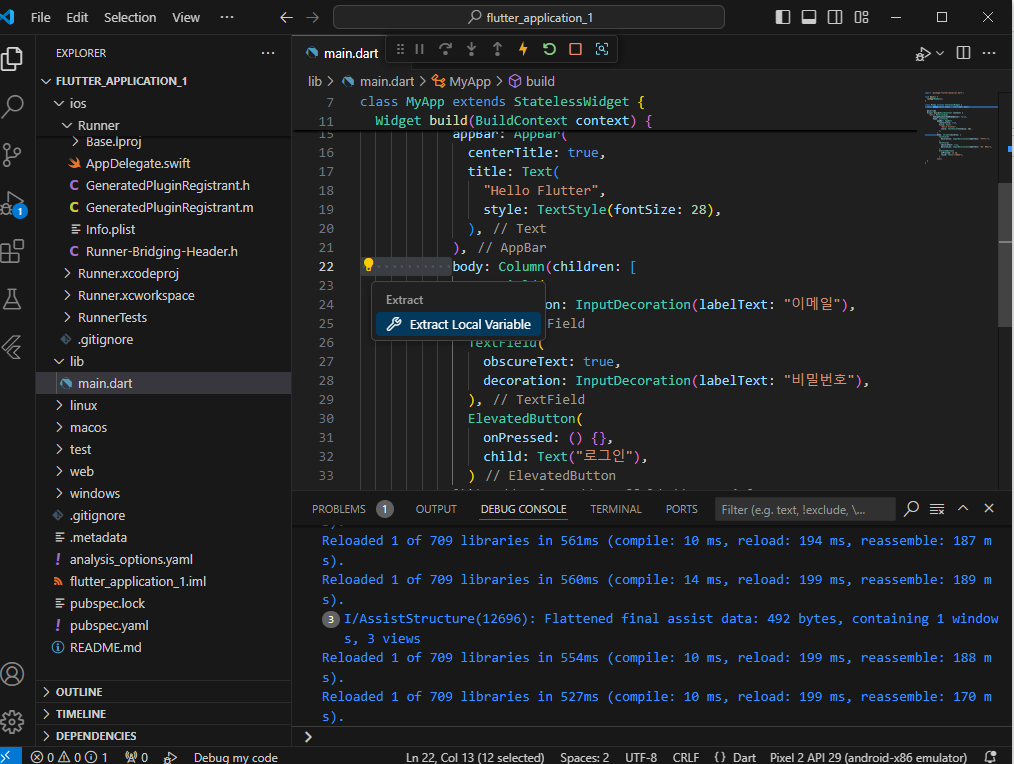The width and height of the screenshot is (1014, 764).
Task: Maximize the panel size chevron
Action: click(963, 508)
